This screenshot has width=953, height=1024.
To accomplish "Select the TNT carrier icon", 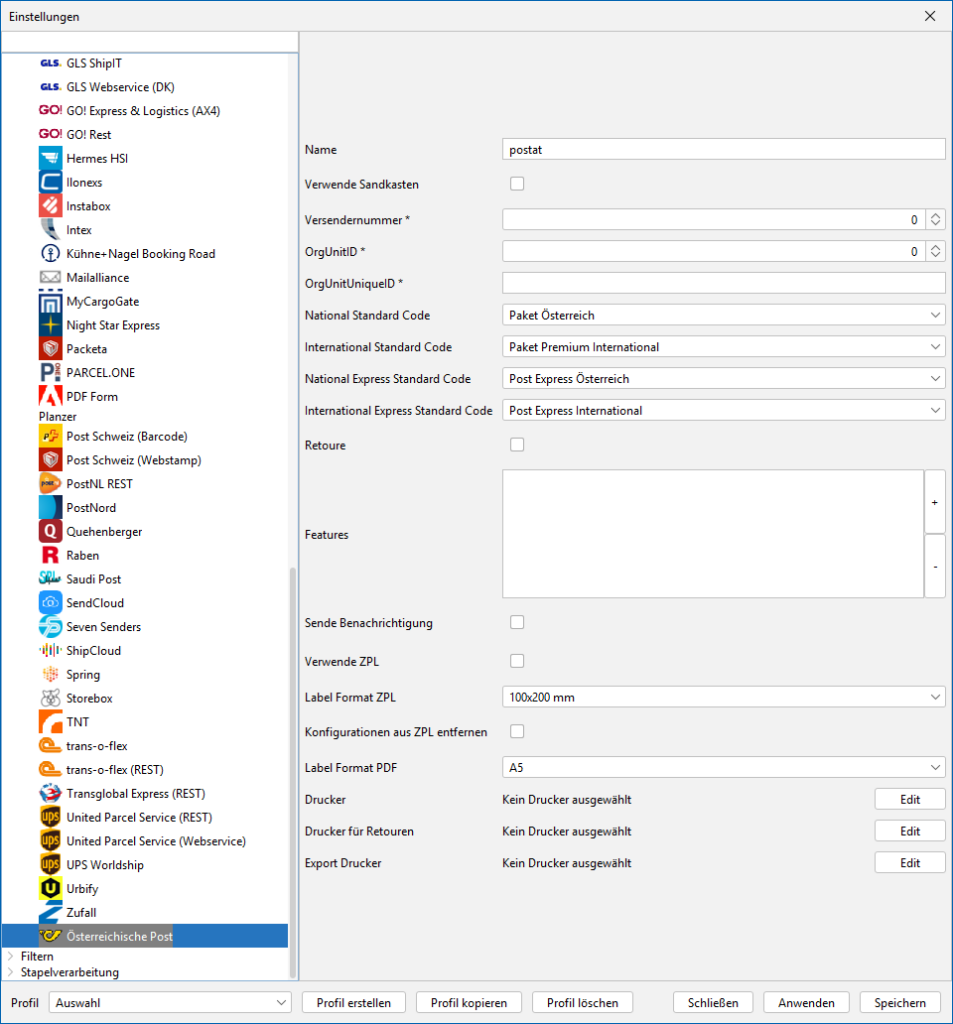I will point(51,722).
